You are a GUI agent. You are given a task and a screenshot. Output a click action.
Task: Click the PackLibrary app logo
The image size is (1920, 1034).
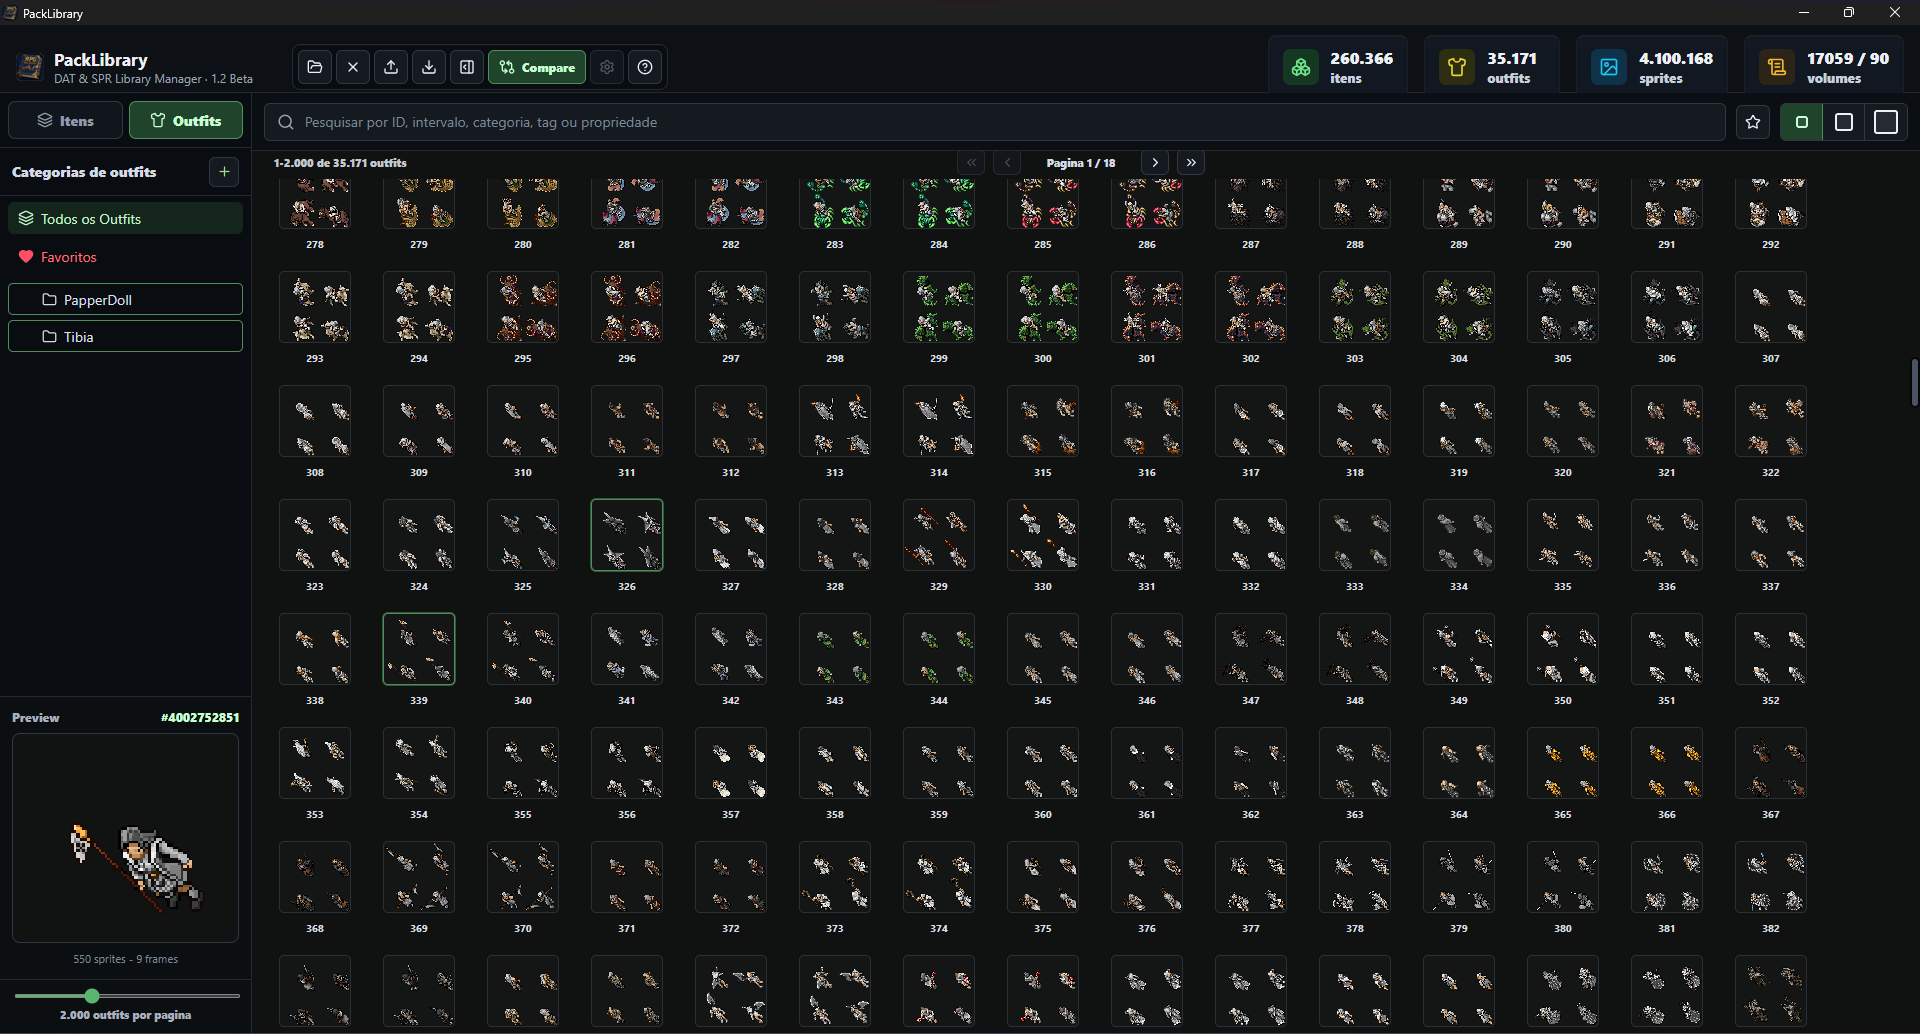pos(30,67)
